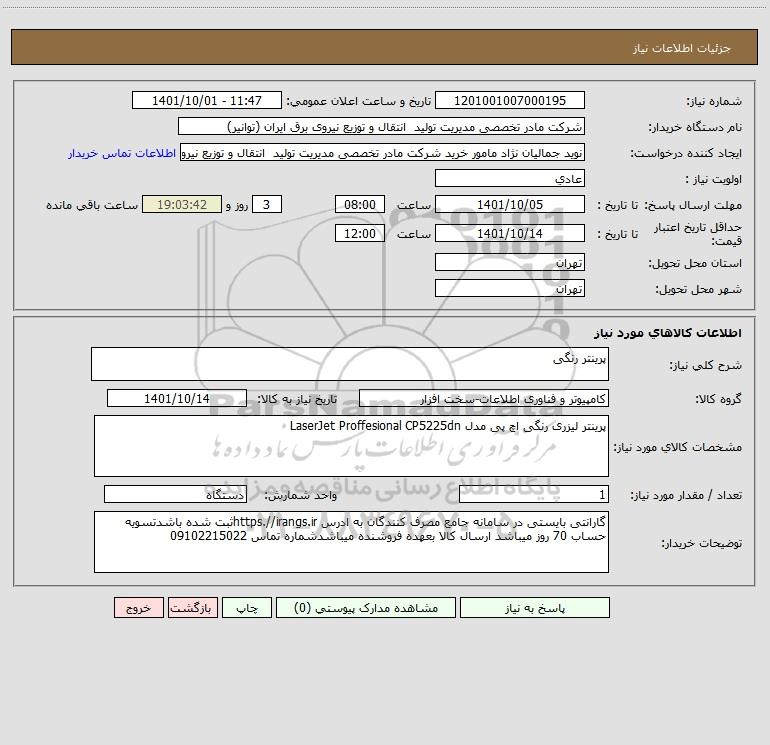
Task: Click the validity time field 12:00
Action: pos(359,233)
